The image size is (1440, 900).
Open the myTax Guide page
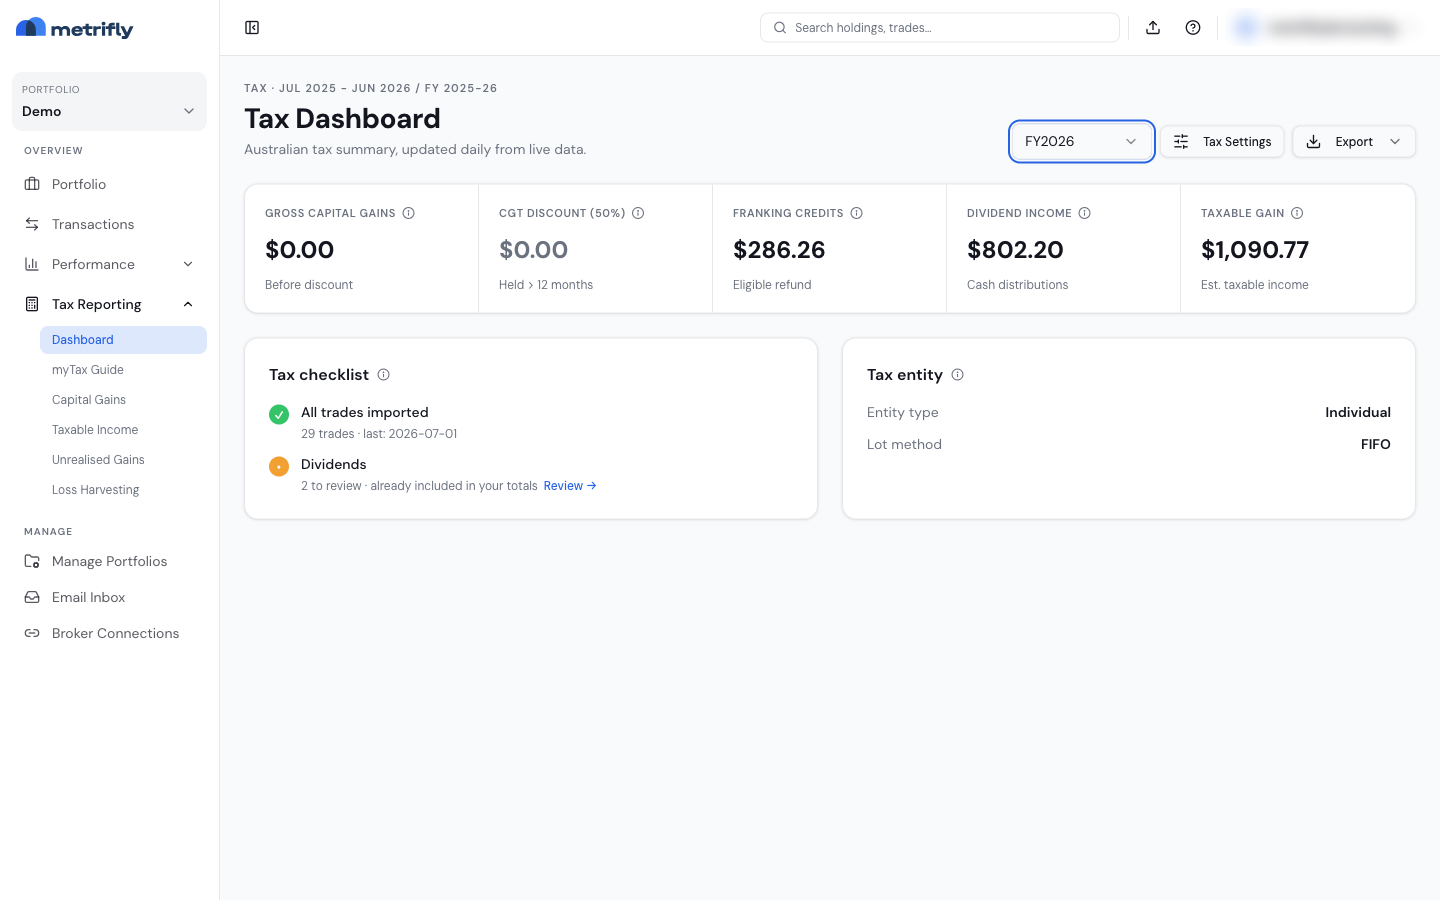pos(123,370)
